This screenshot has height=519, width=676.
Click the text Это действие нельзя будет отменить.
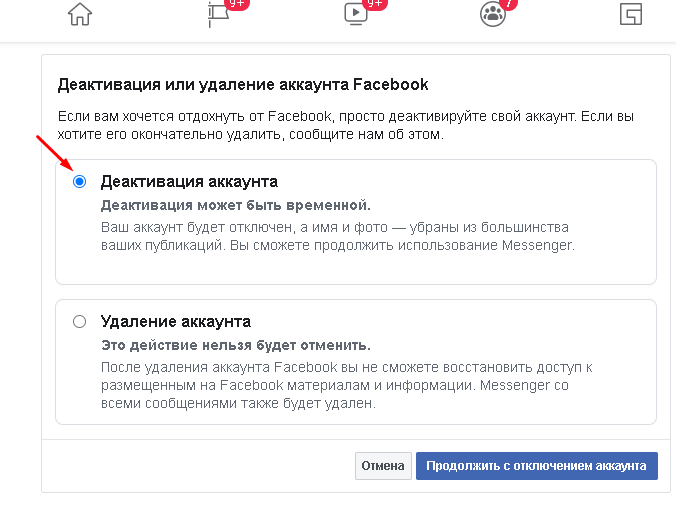click(x=236, y=345)
